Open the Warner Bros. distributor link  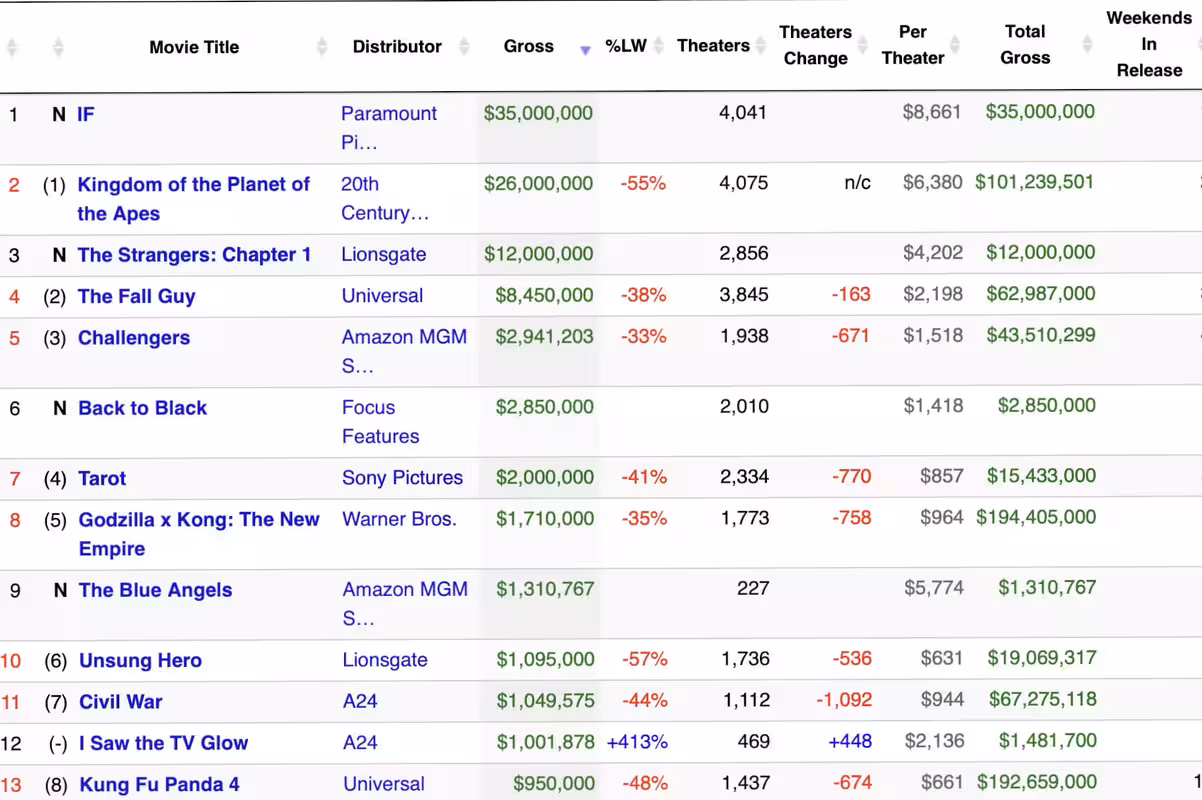(399, 519)
